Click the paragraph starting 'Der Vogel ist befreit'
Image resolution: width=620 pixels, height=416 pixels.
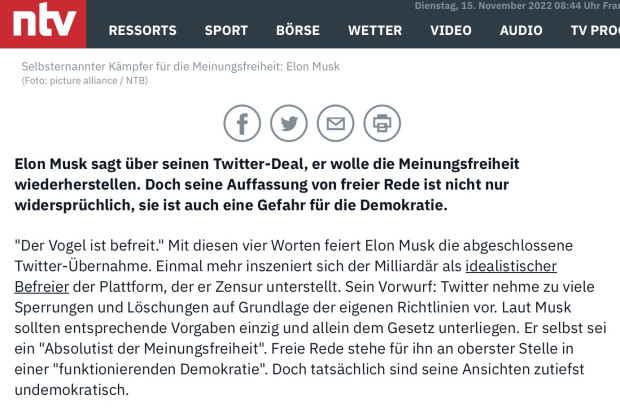(310, 318)
